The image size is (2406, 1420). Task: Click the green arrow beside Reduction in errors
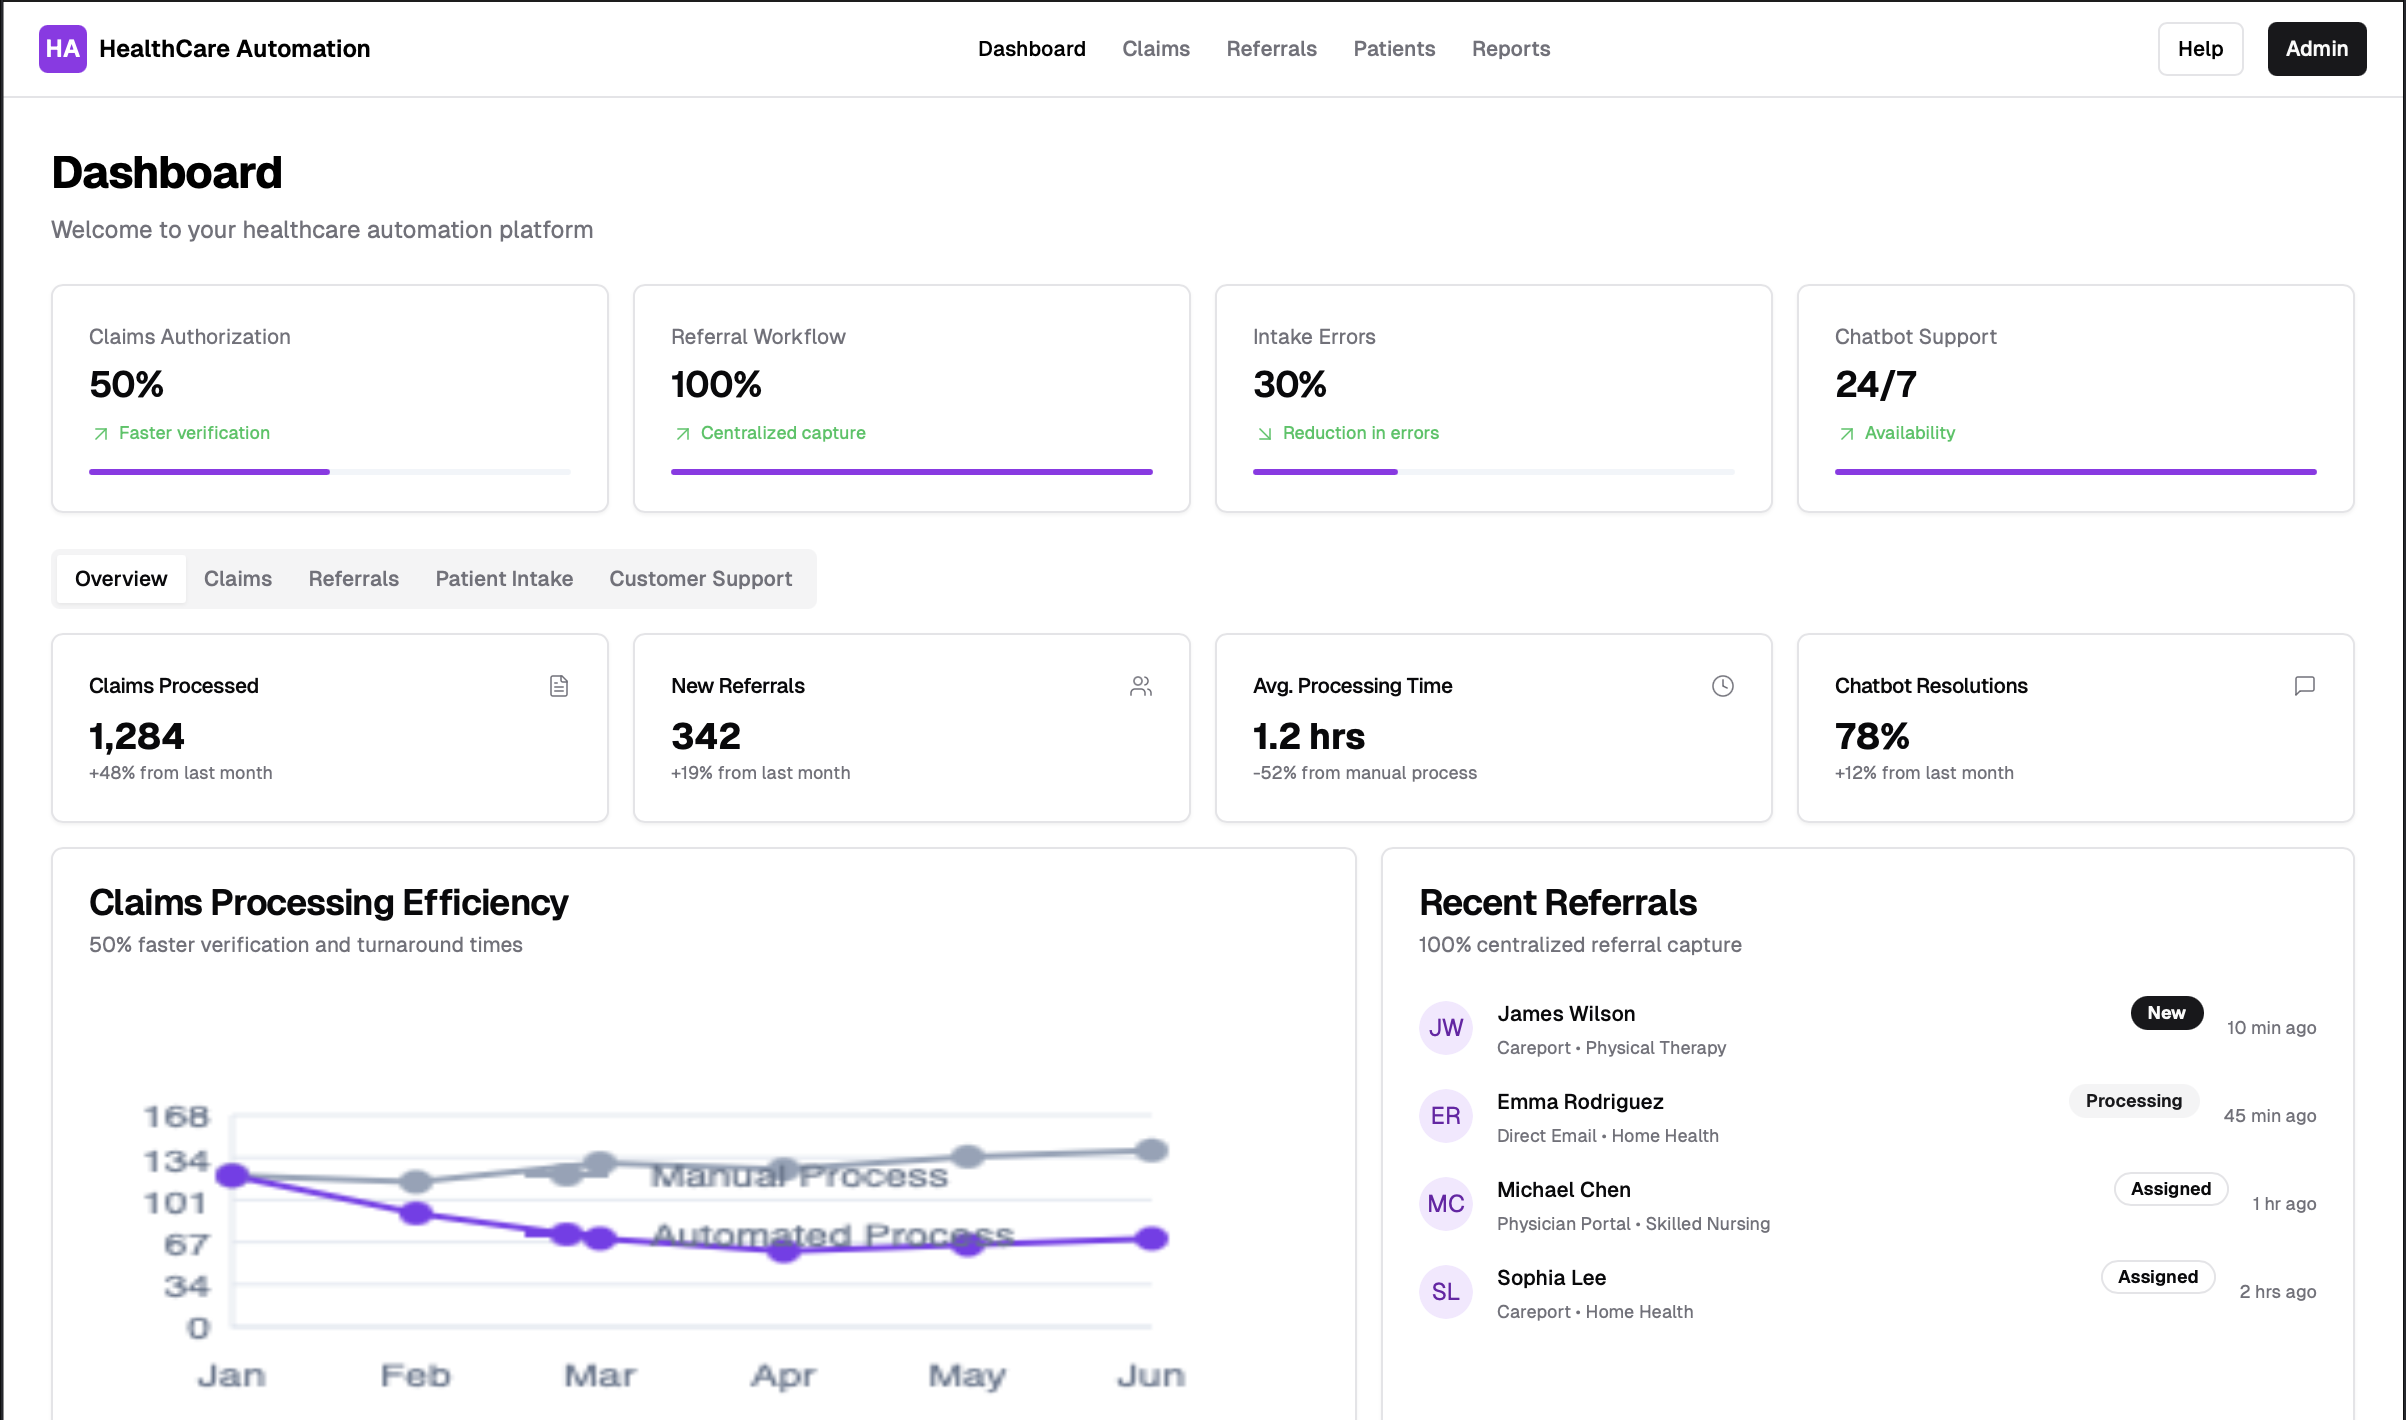click(x=1265, y=433)
